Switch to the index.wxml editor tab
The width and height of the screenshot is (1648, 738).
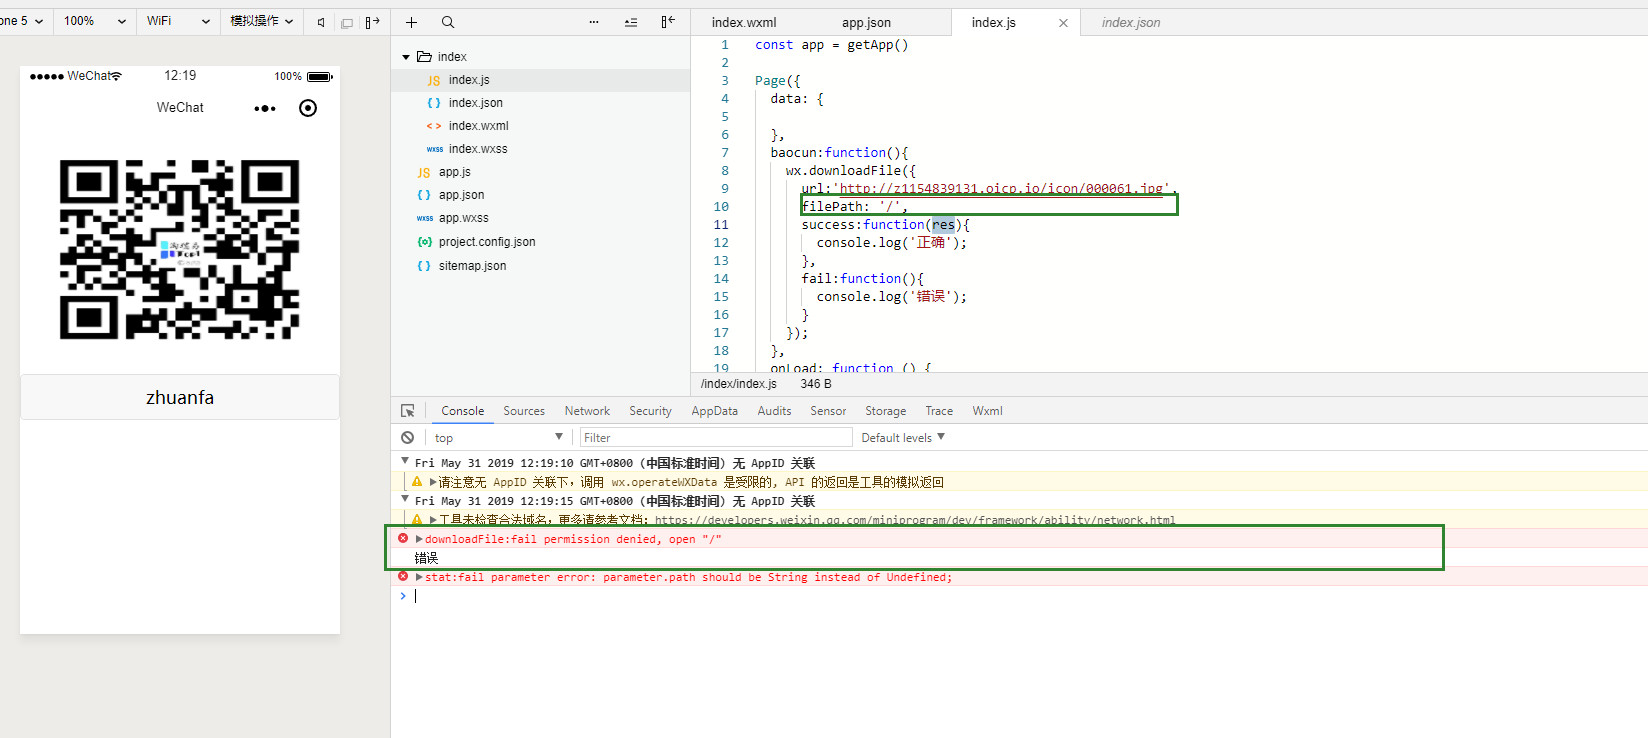[x=744, y=22]
